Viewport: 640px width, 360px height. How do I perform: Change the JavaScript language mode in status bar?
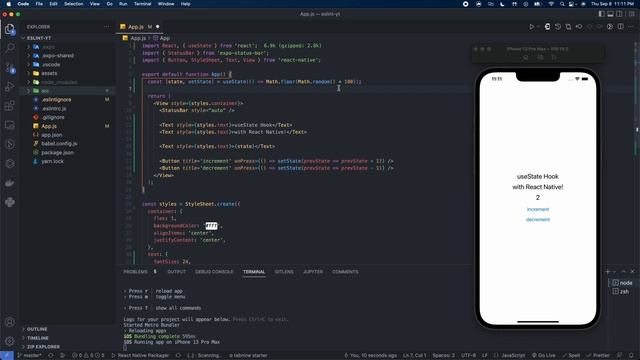tap(512, 356)
